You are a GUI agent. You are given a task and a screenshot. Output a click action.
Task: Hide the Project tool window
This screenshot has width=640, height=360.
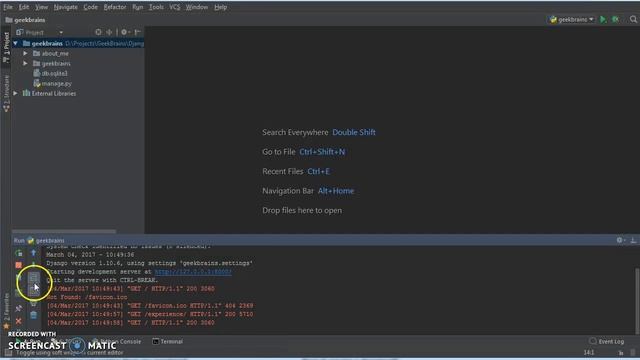click(138, 32)
